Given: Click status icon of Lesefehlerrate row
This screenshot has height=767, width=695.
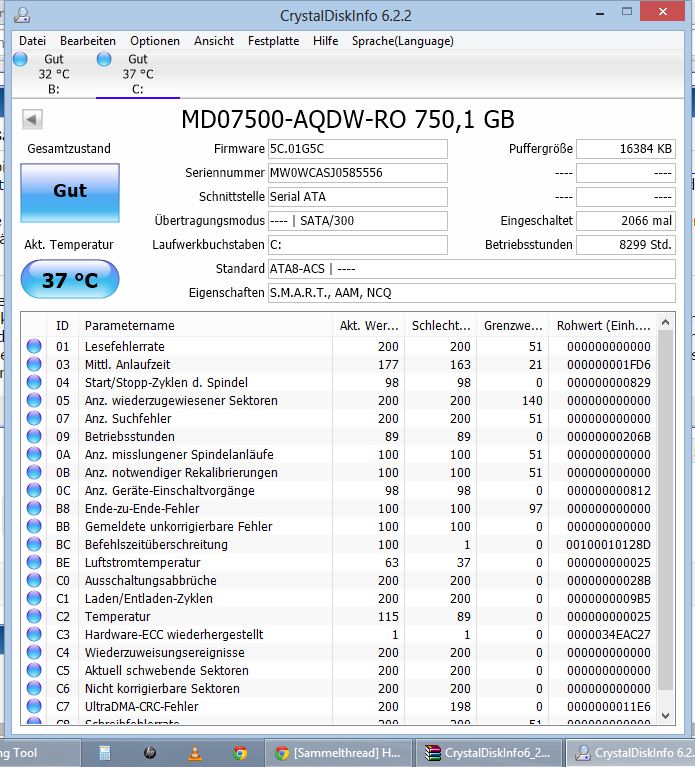Looking at the screenshot, I should [34, 346].
